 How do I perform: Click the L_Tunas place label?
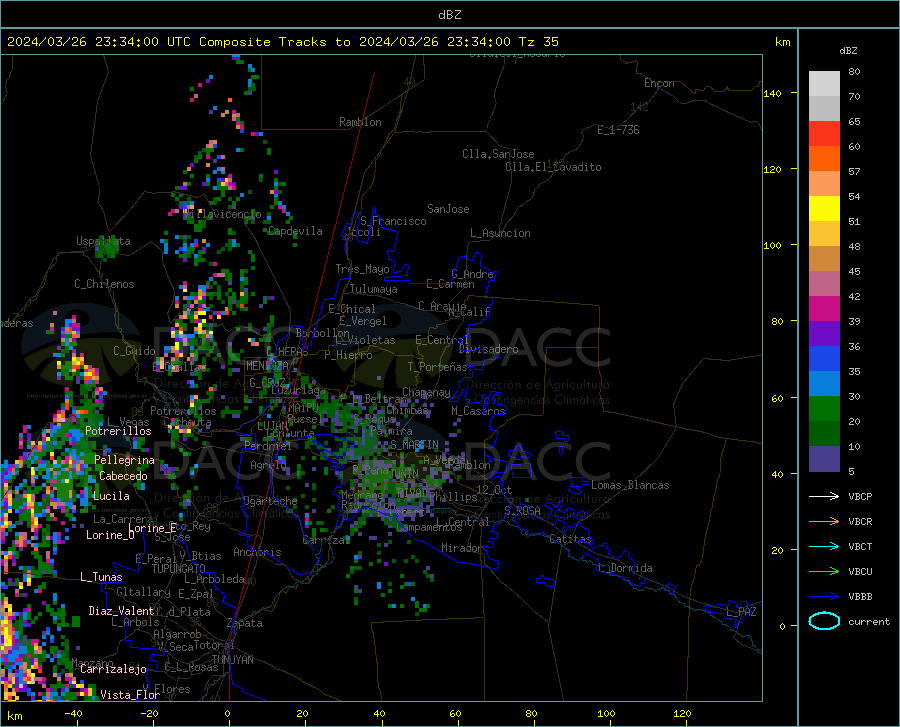coord(101,577)
